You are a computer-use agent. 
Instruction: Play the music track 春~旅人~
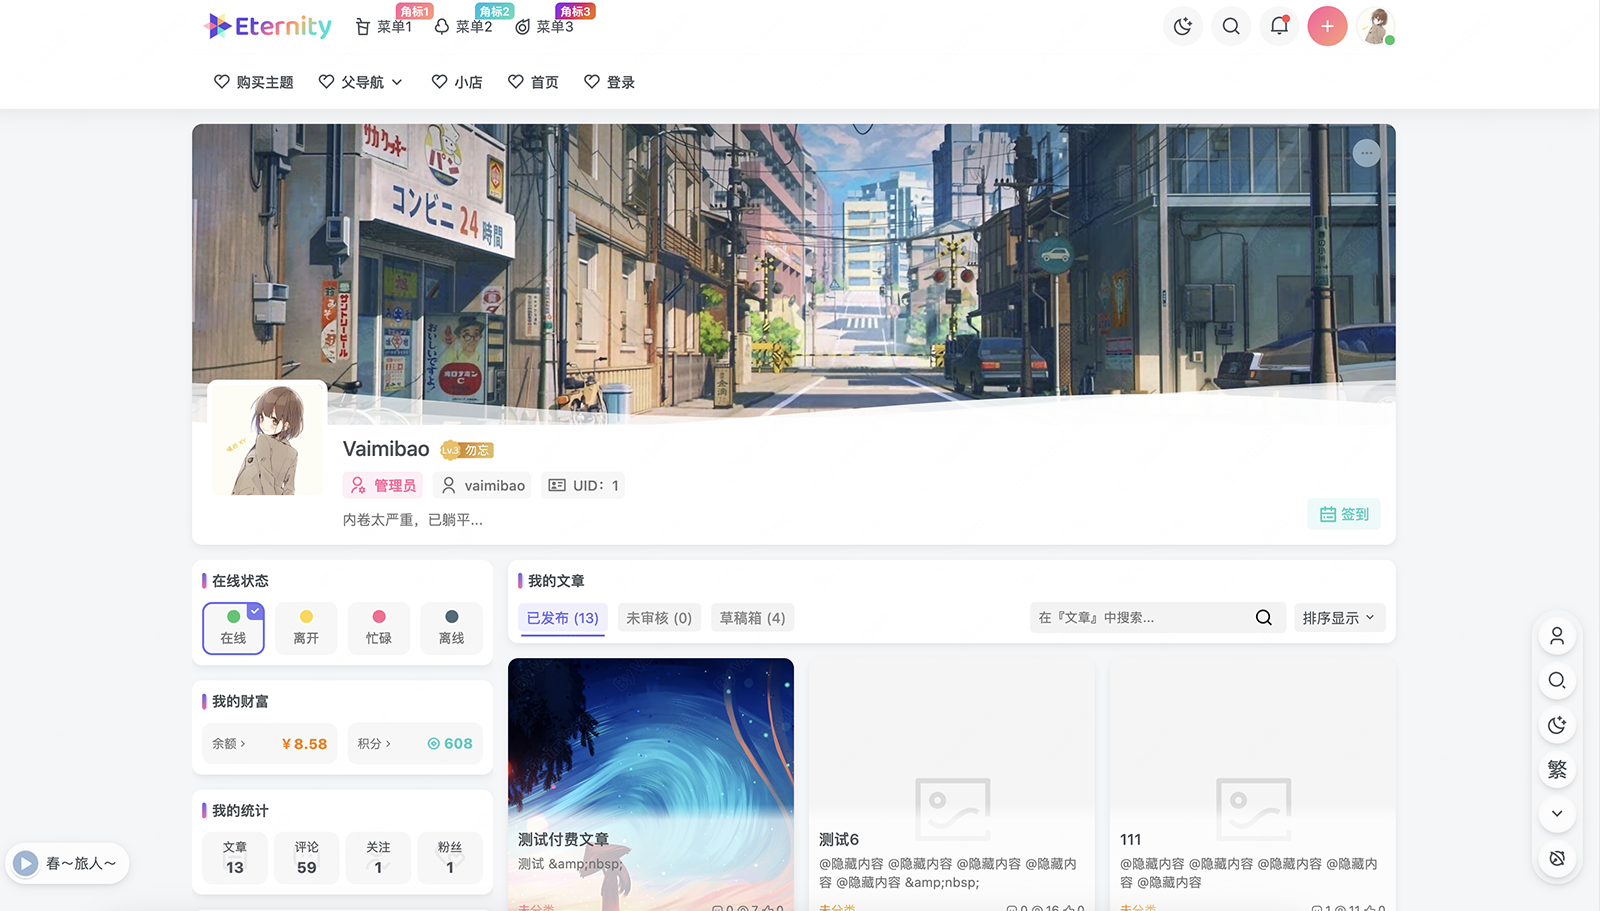point(26,863)
